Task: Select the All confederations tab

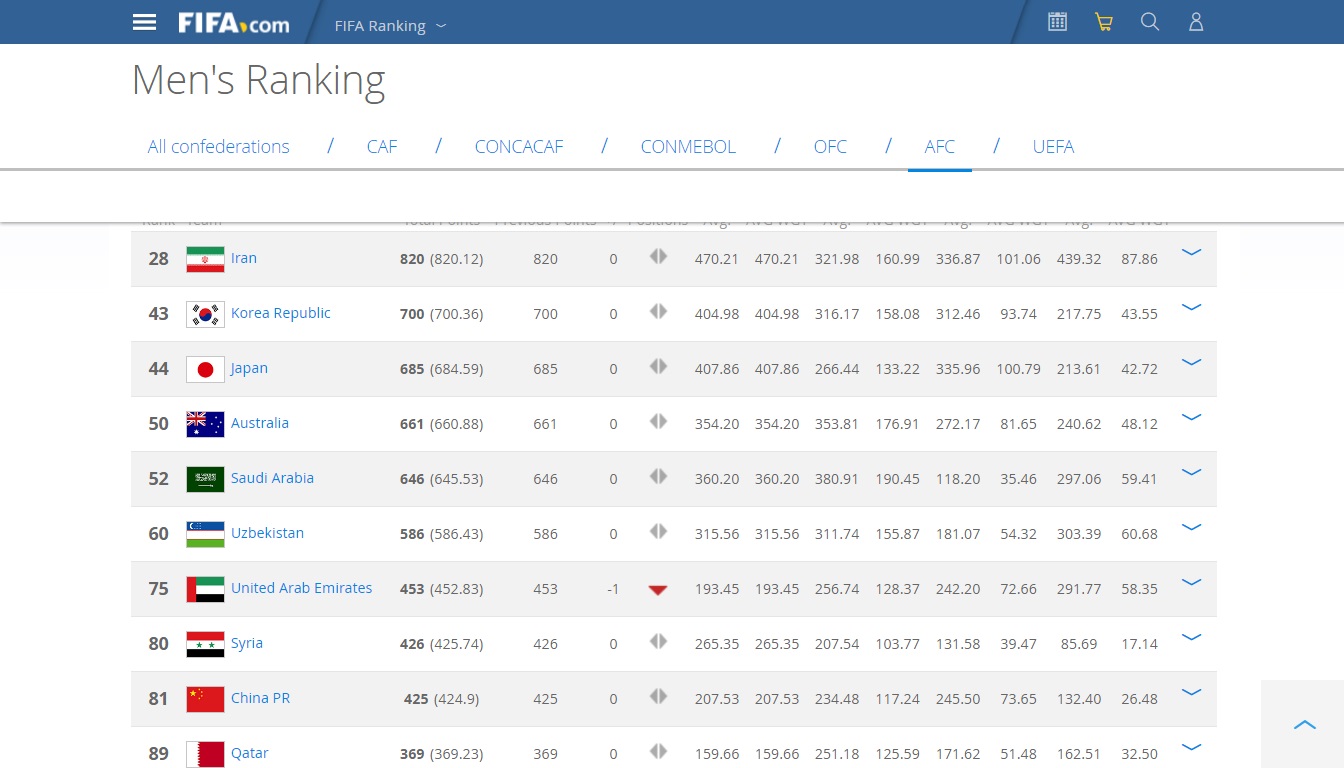Action: (x=218, y=147)
